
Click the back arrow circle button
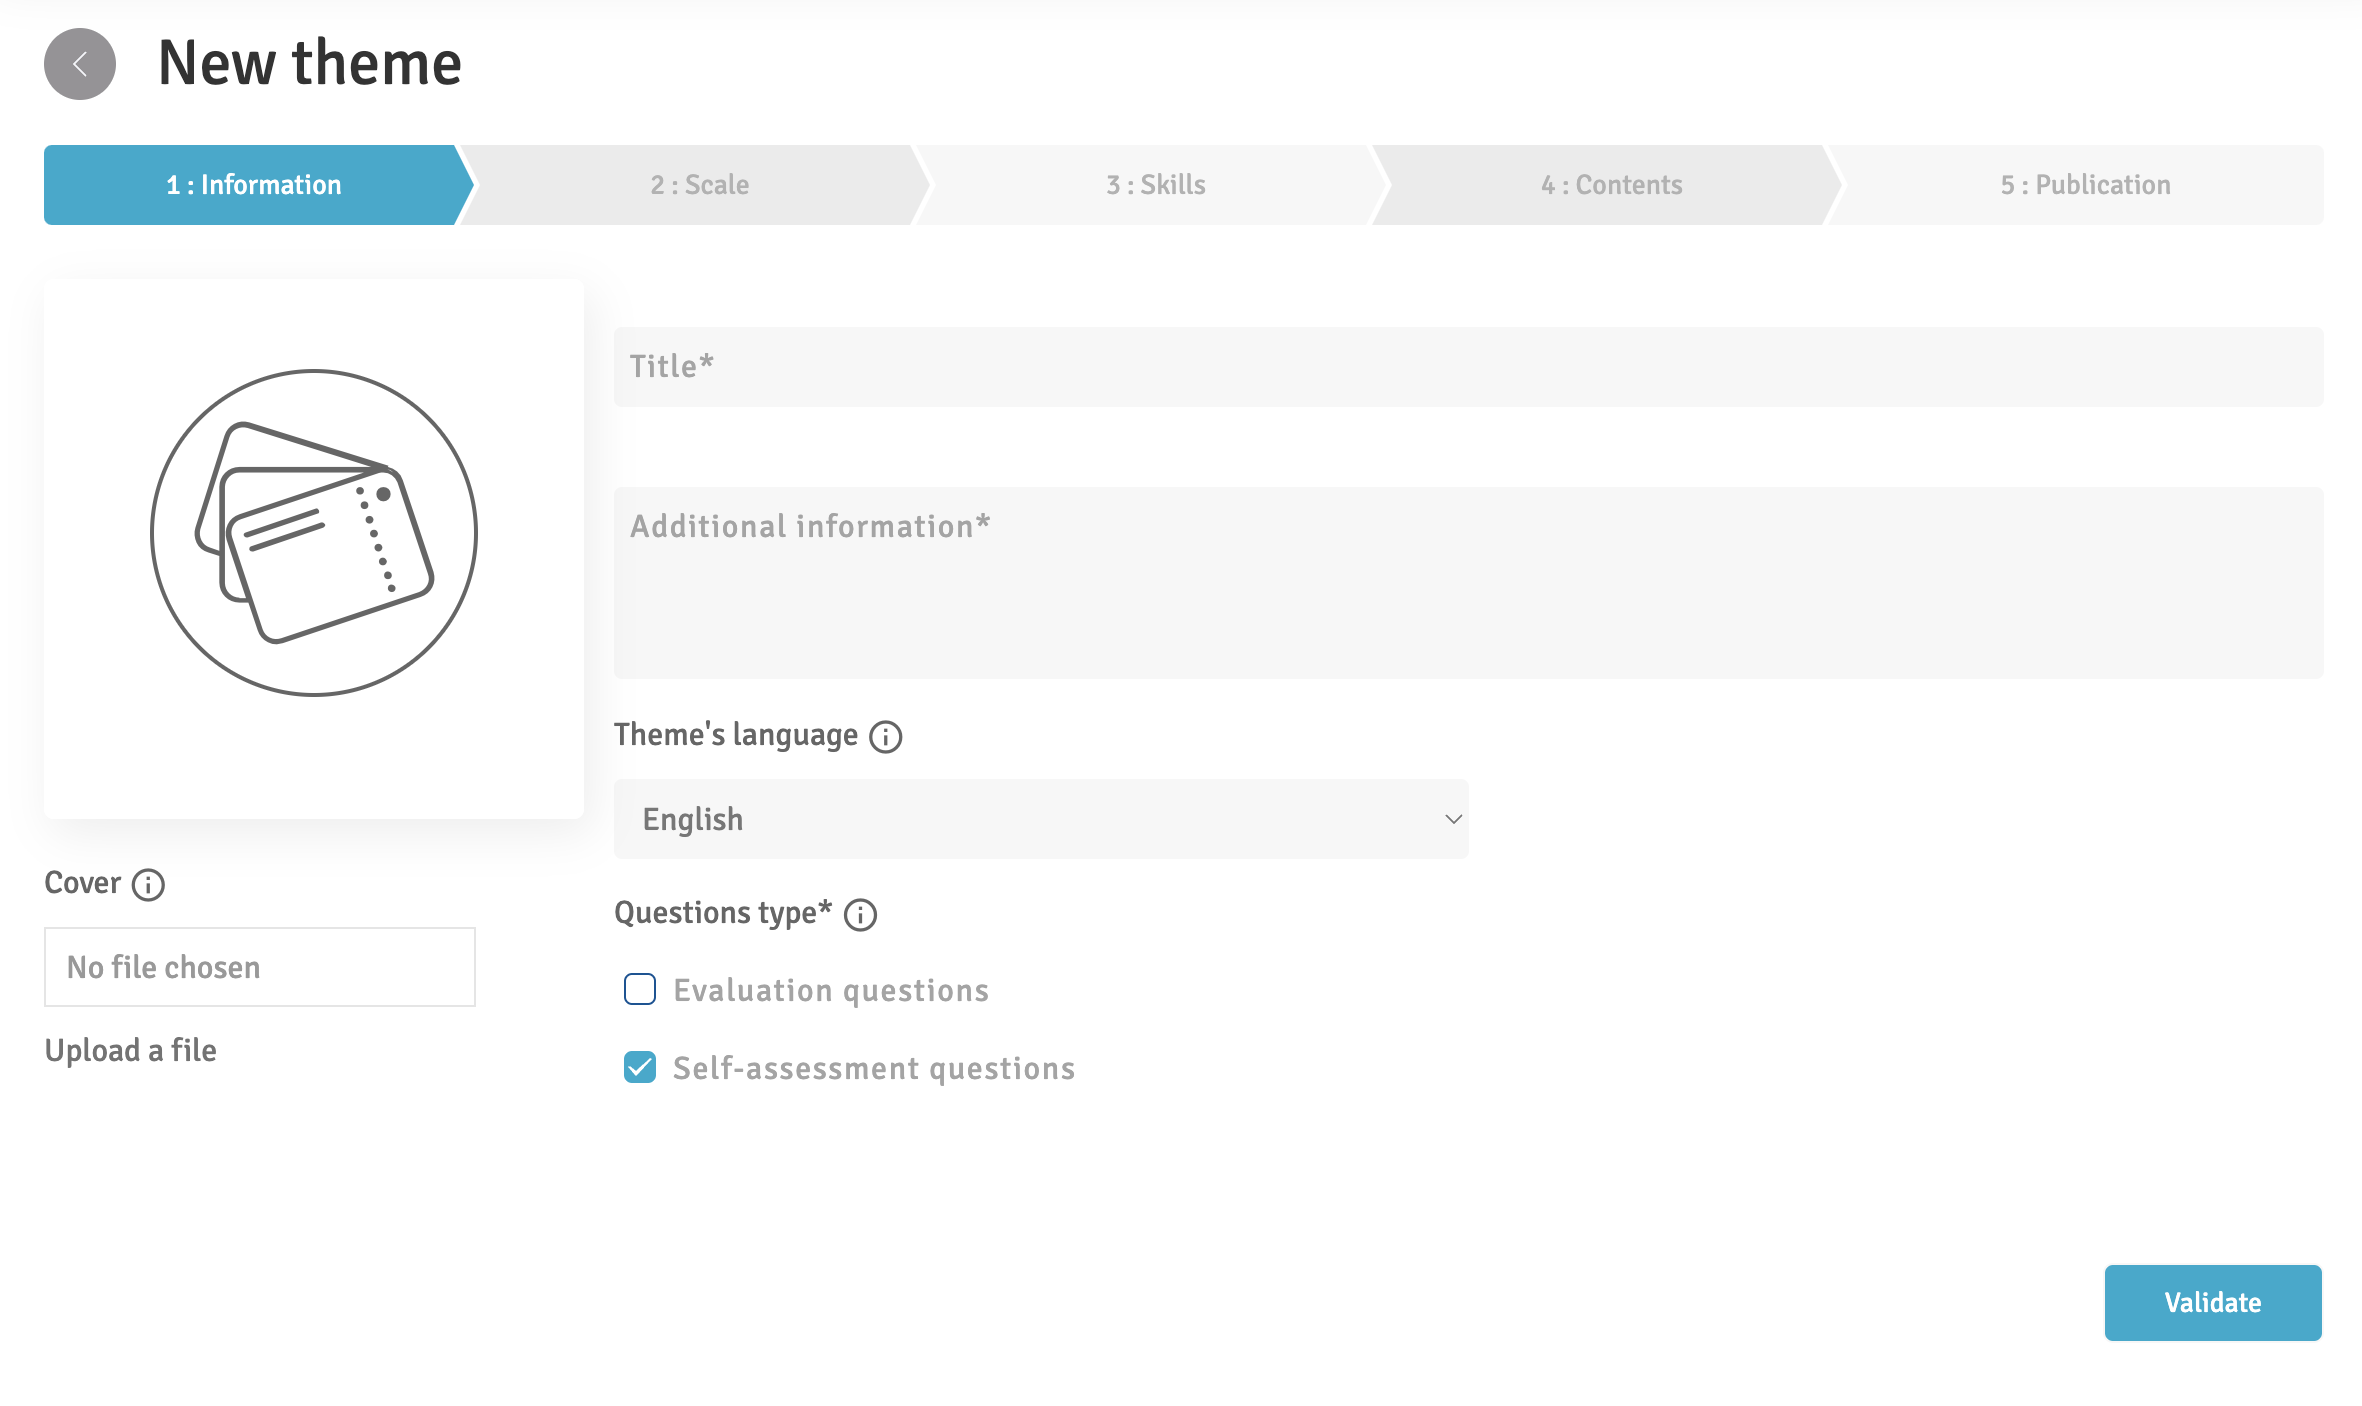coord(80,64)
